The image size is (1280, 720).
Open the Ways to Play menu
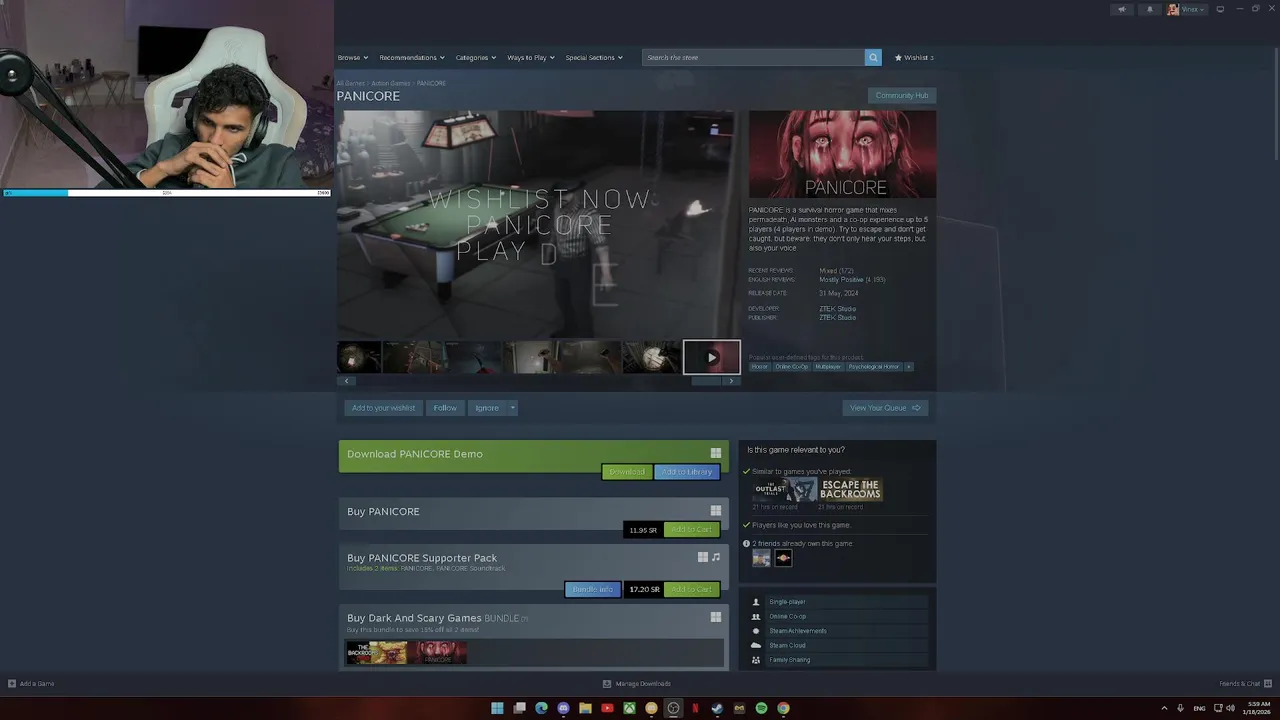(531, 57)
